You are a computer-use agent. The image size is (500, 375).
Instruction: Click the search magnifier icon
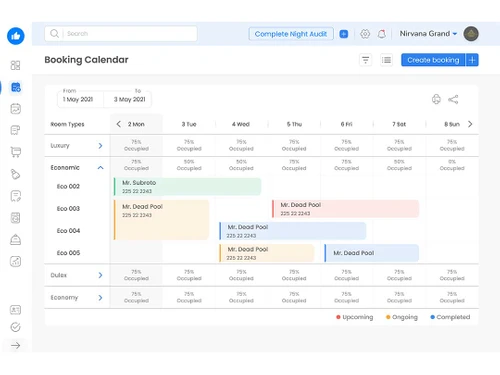(54, 34)
